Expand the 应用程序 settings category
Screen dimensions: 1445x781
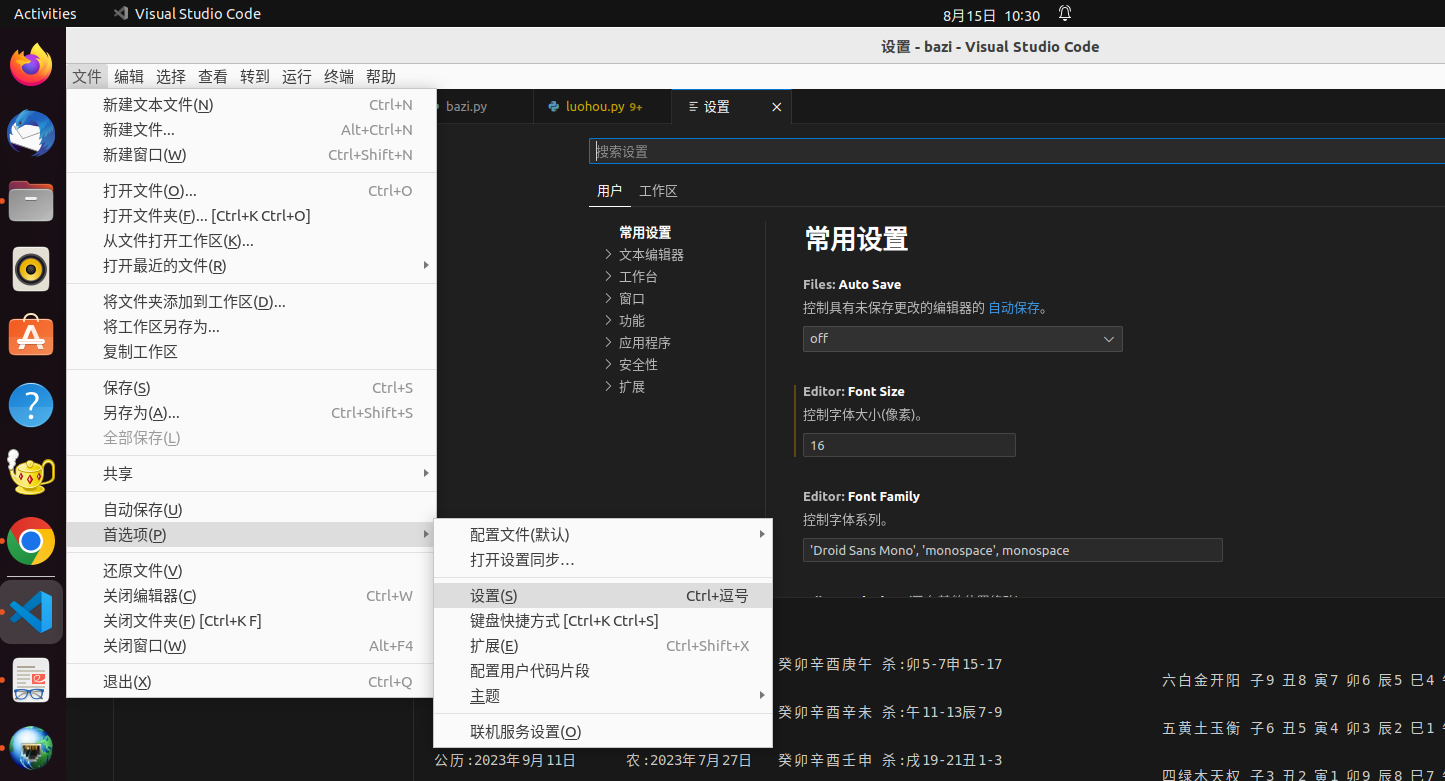[608, 342]
